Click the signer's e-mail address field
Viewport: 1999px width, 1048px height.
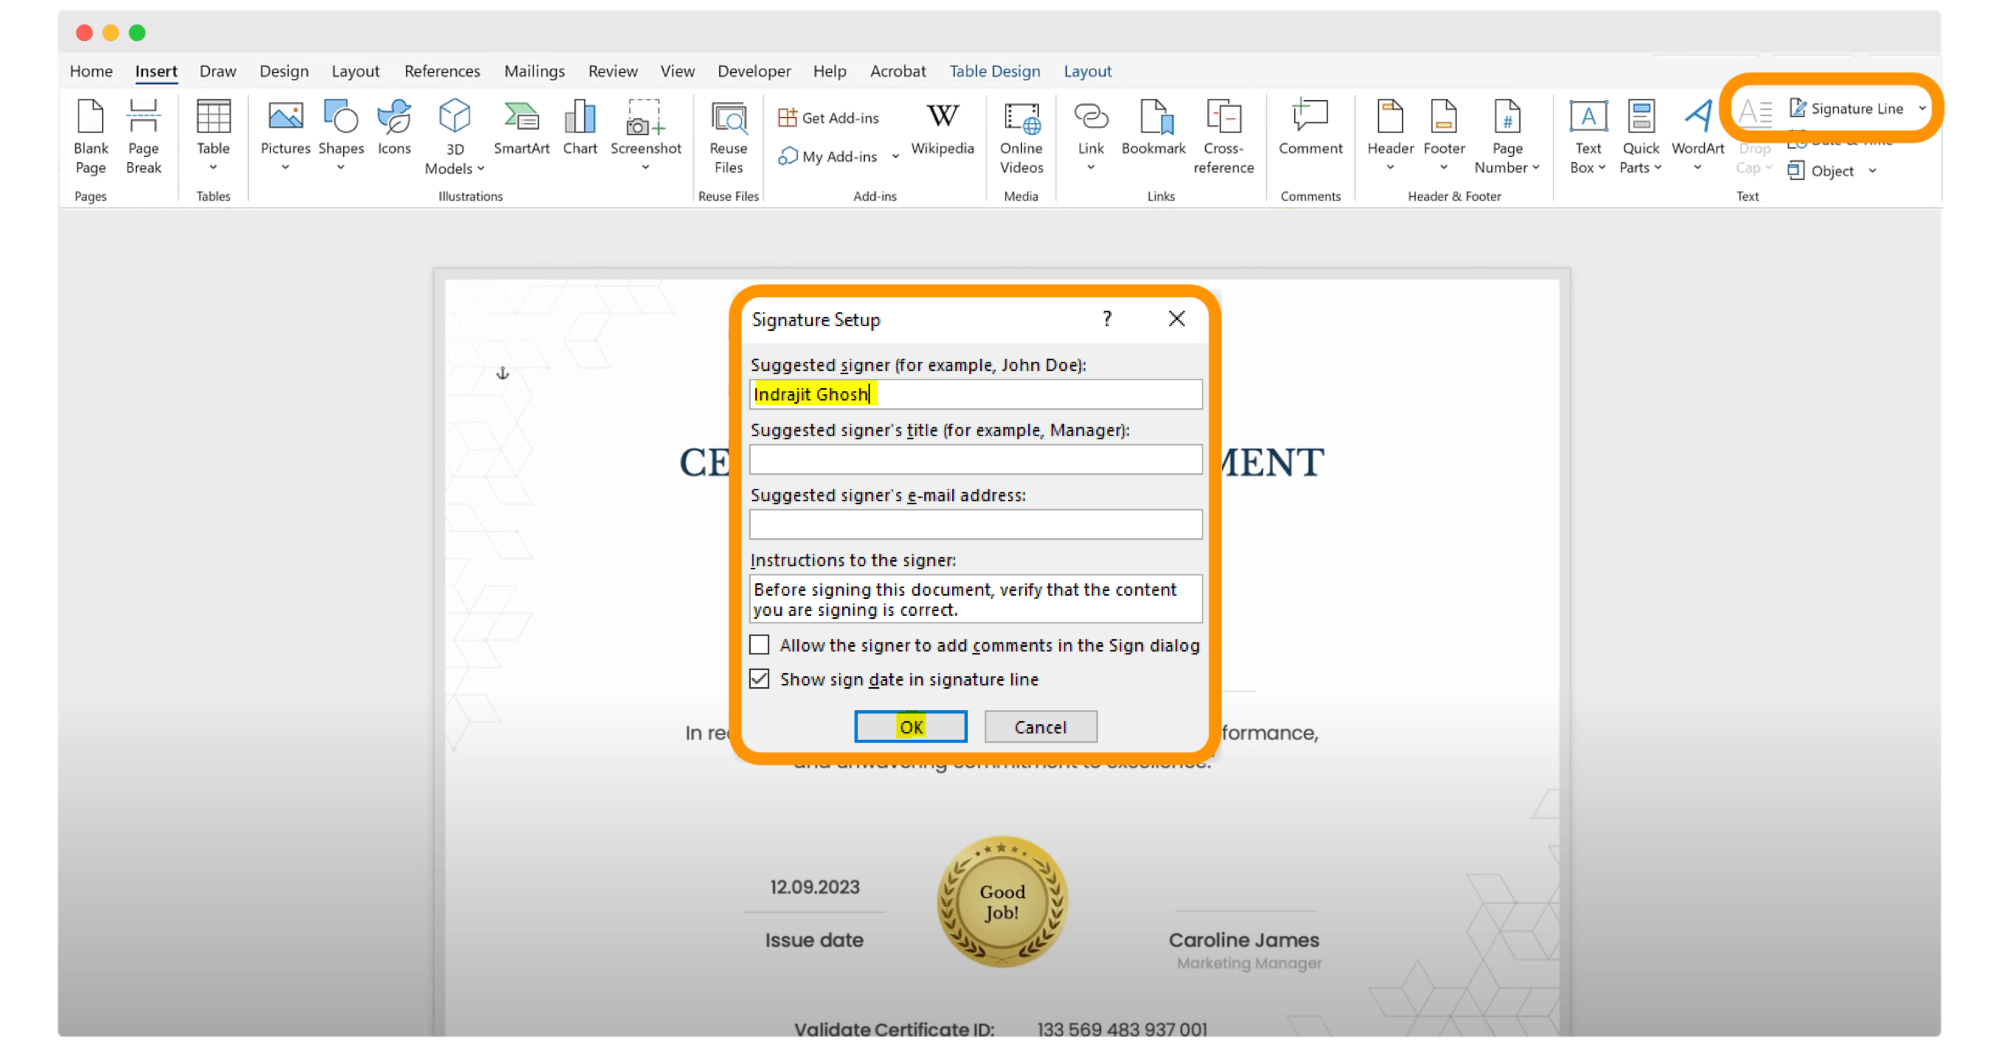pyautogui.click(x=976, y=524)
